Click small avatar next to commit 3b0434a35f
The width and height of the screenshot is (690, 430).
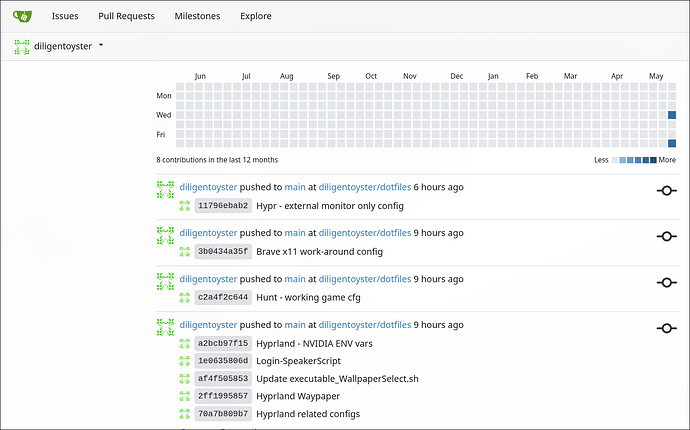coord(185,251)
